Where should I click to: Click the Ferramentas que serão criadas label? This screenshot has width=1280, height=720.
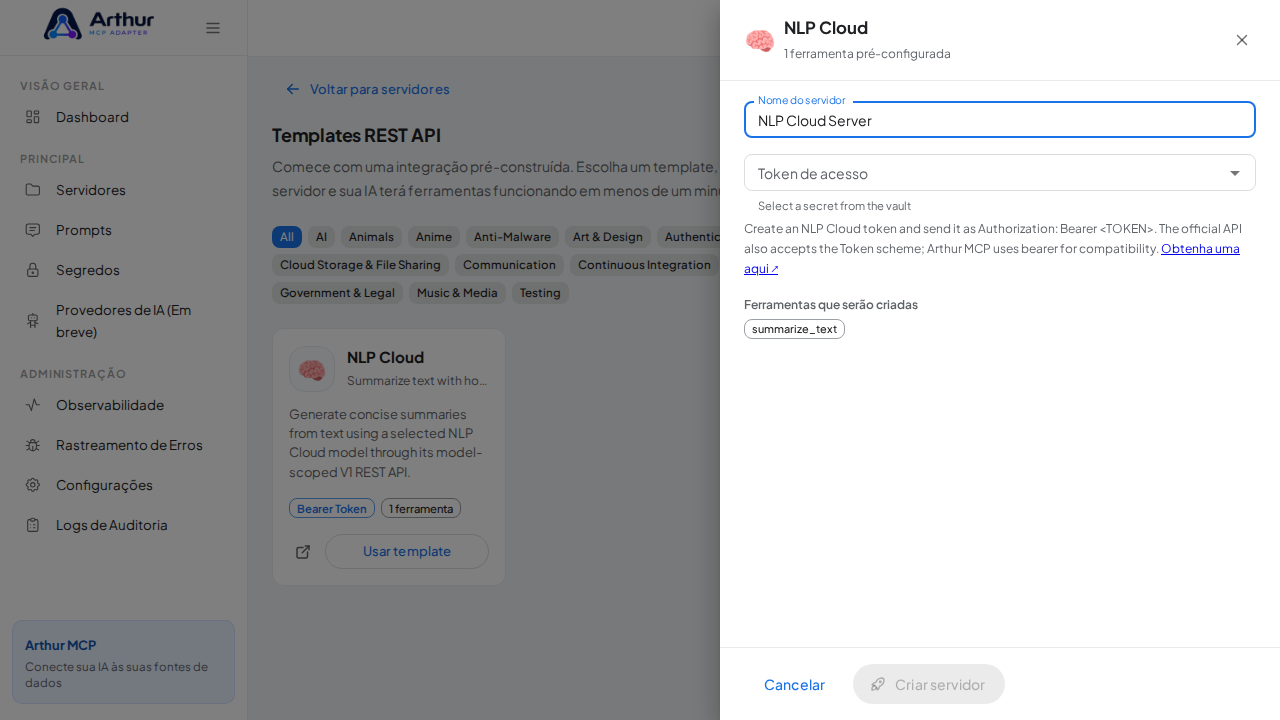(831, 304)
